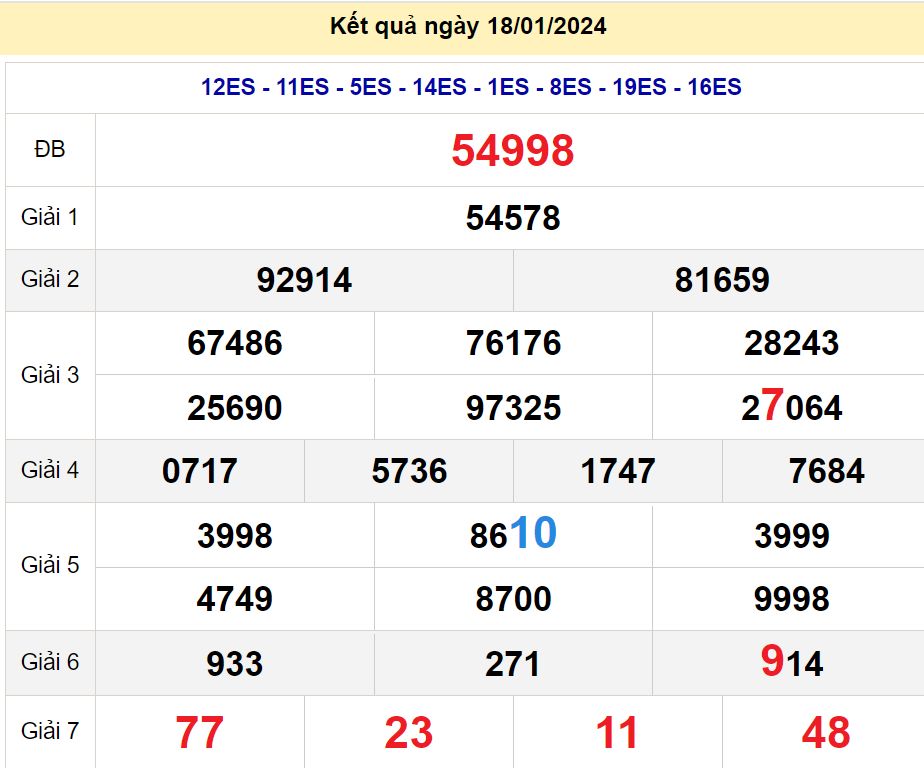This screenshot has width=924, height=768.
Task: Click the Giải 6 number 933
Action: coord(235,663)
